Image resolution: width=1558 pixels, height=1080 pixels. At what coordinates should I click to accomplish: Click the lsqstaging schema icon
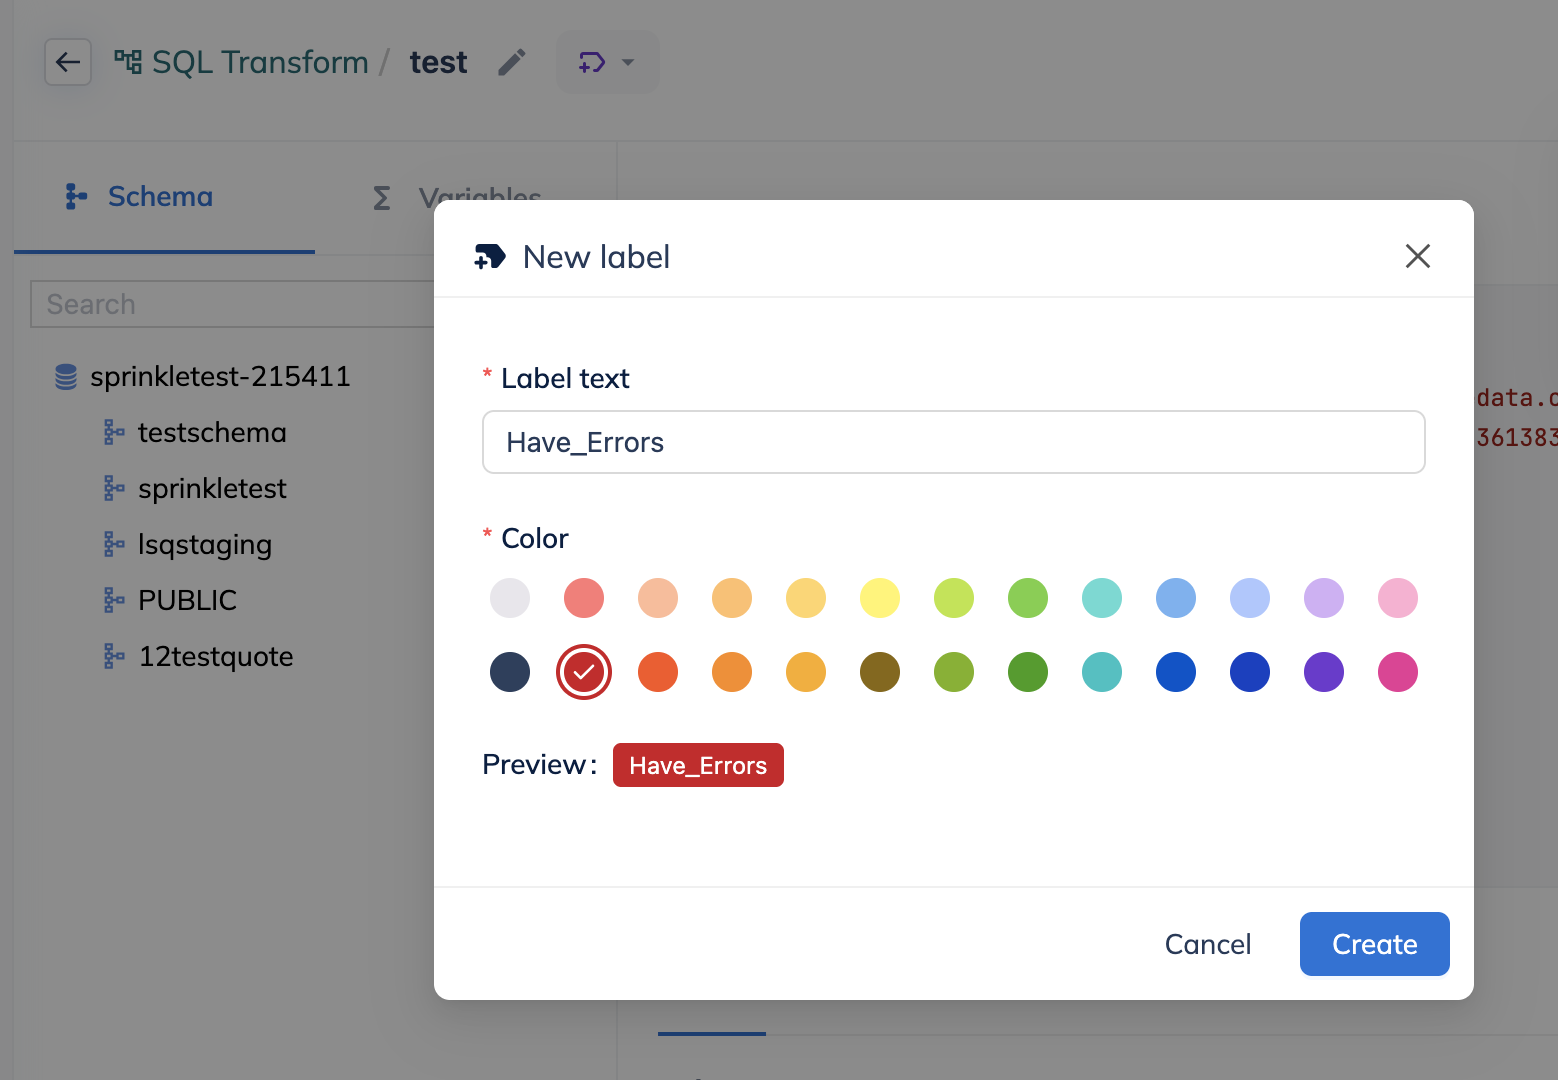(114, 545)
